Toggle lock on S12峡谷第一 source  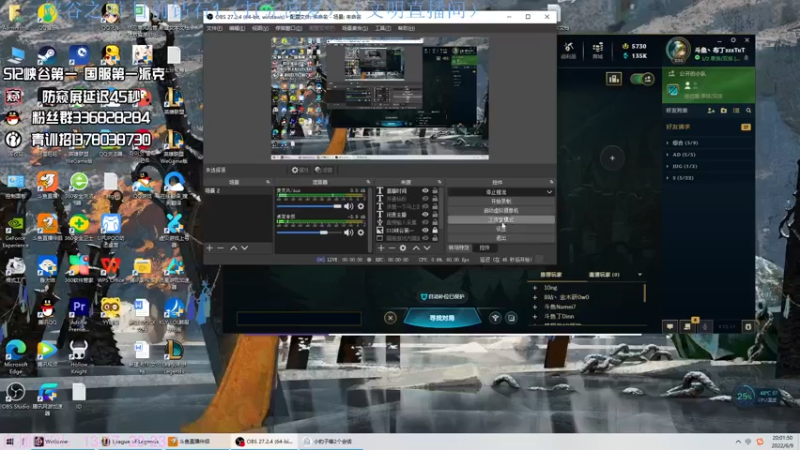click(x=435, y=230)
